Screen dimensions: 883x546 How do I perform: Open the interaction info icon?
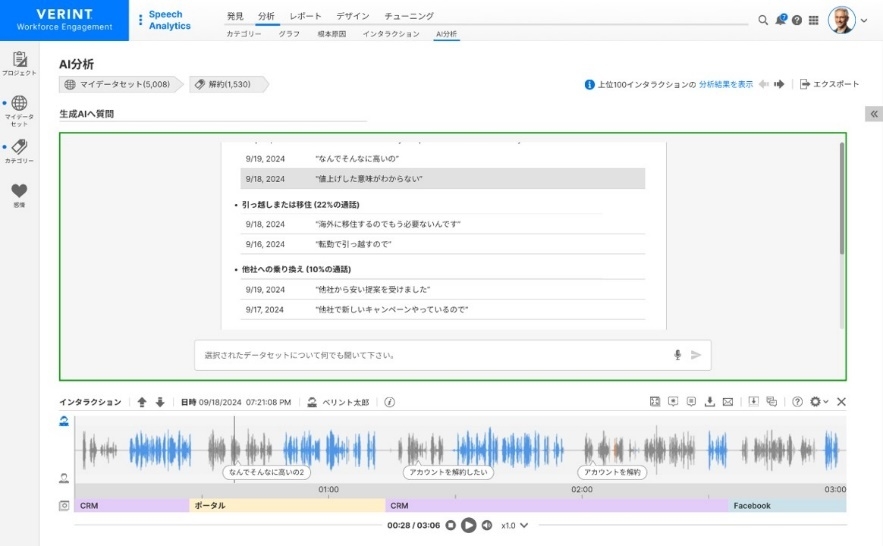(x=389, y=402)
